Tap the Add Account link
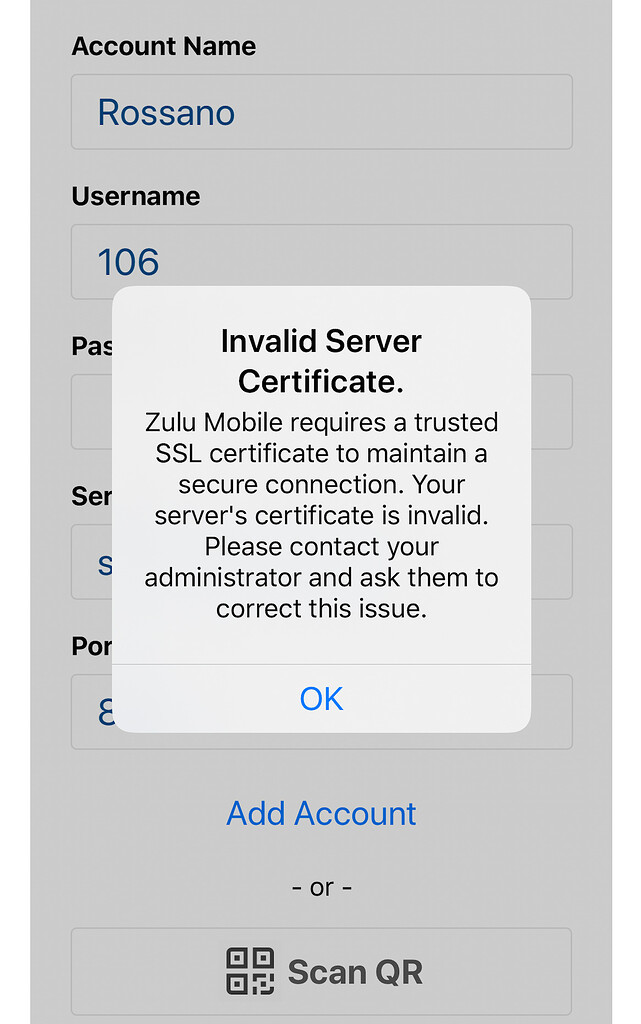Viewport: 641px width, 1024px height. (x=321, y=814)
